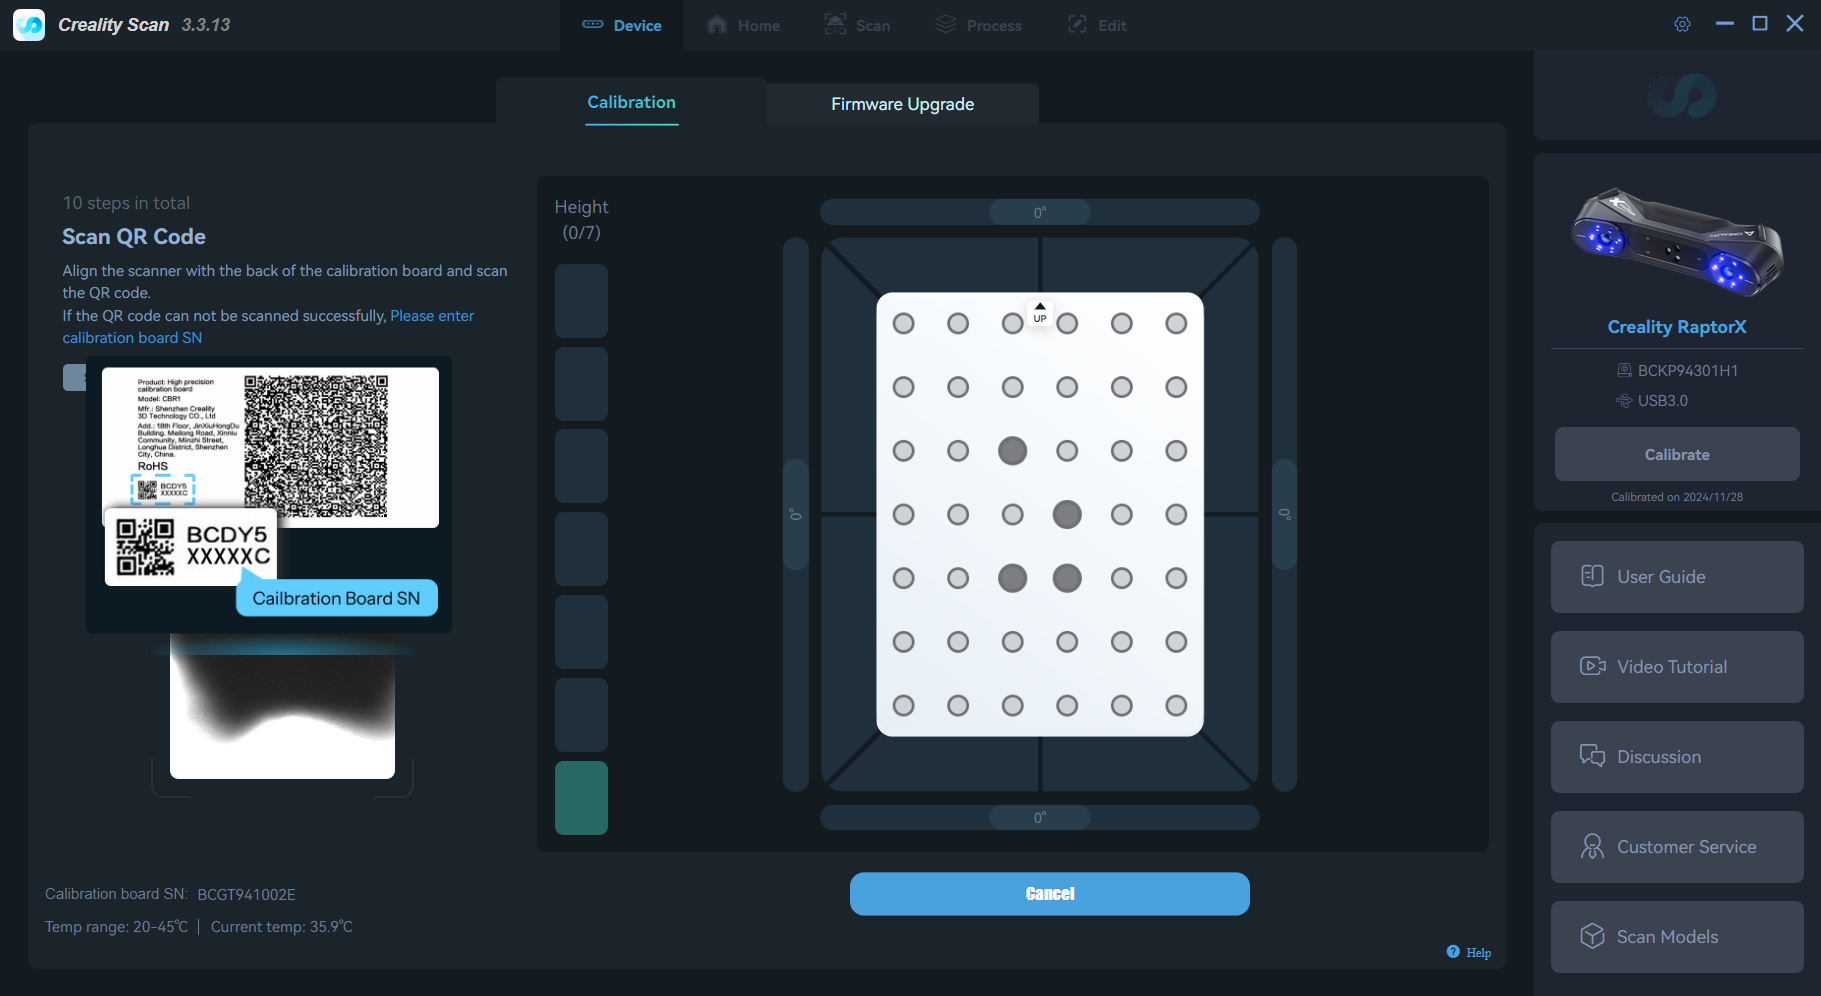
Task: Click the Scan Models cube icon
Action: coord(1592,936)
